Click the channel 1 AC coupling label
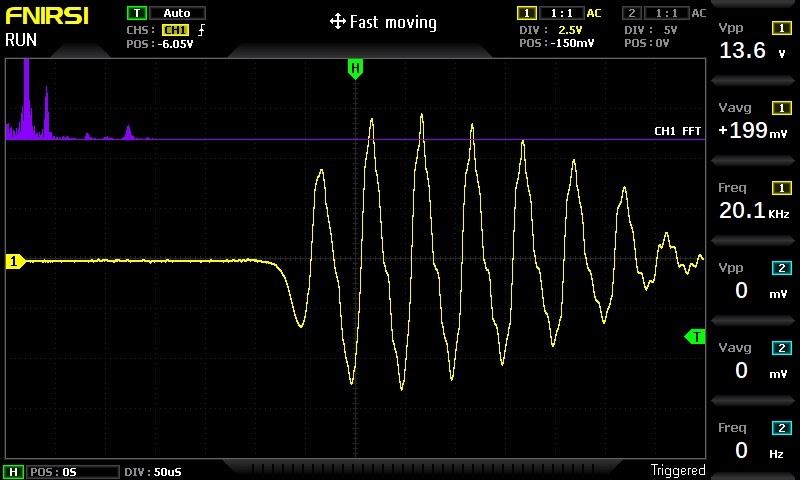The height and width of the screenshot is (480, 800). (x=594, y=13)
